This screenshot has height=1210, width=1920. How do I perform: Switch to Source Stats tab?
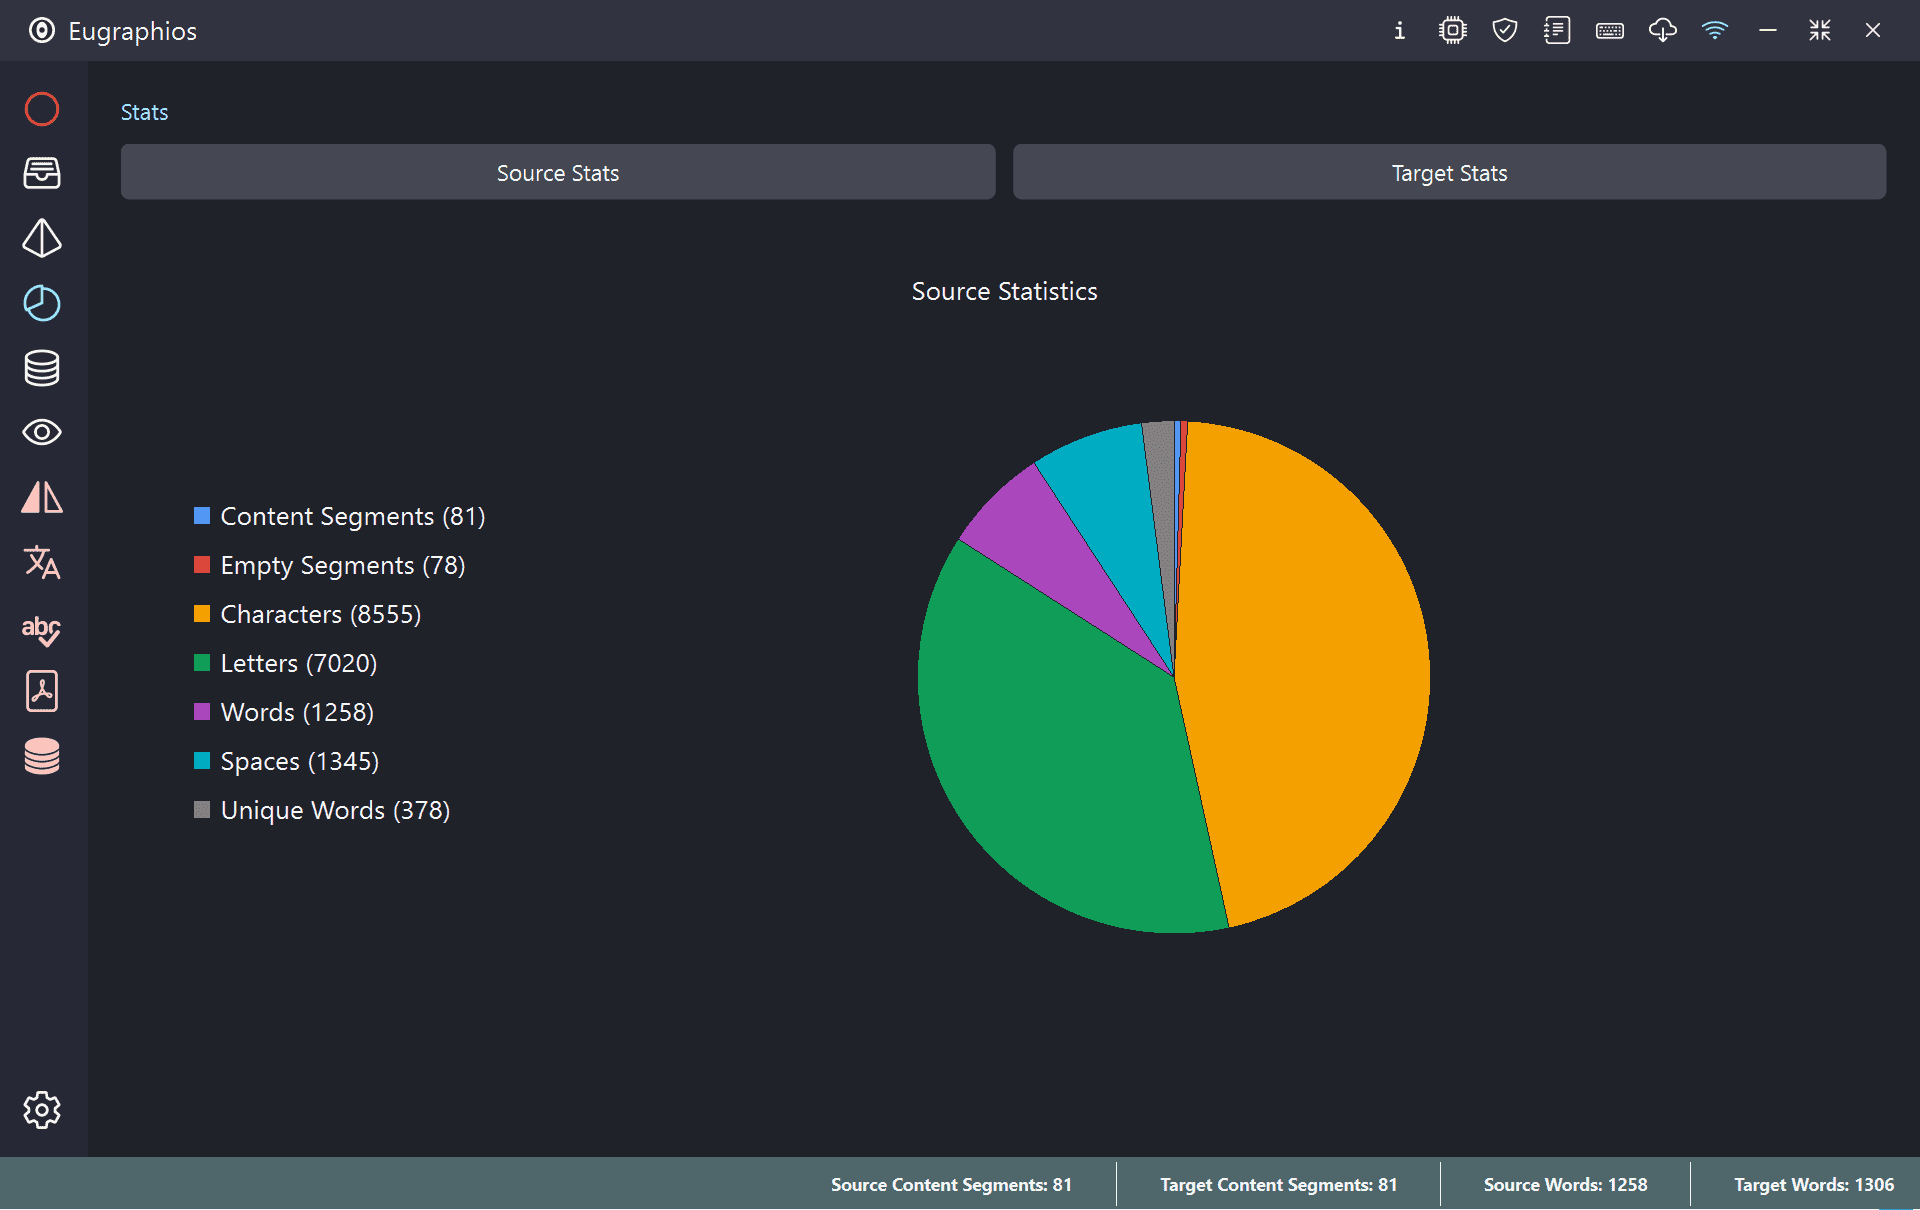pos(558,173)
